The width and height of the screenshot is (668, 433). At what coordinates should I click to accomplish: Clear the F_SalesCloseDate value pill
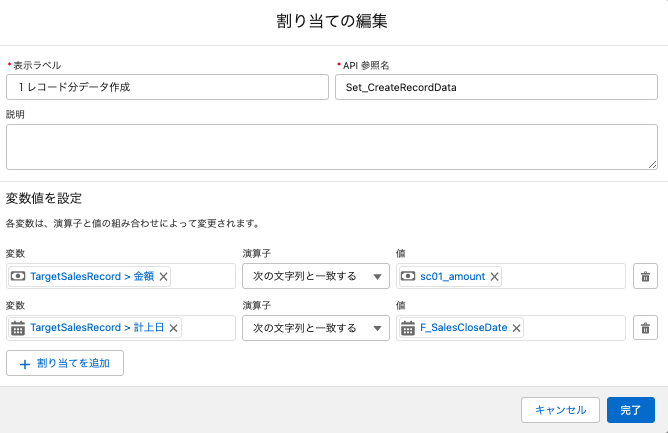516,328
